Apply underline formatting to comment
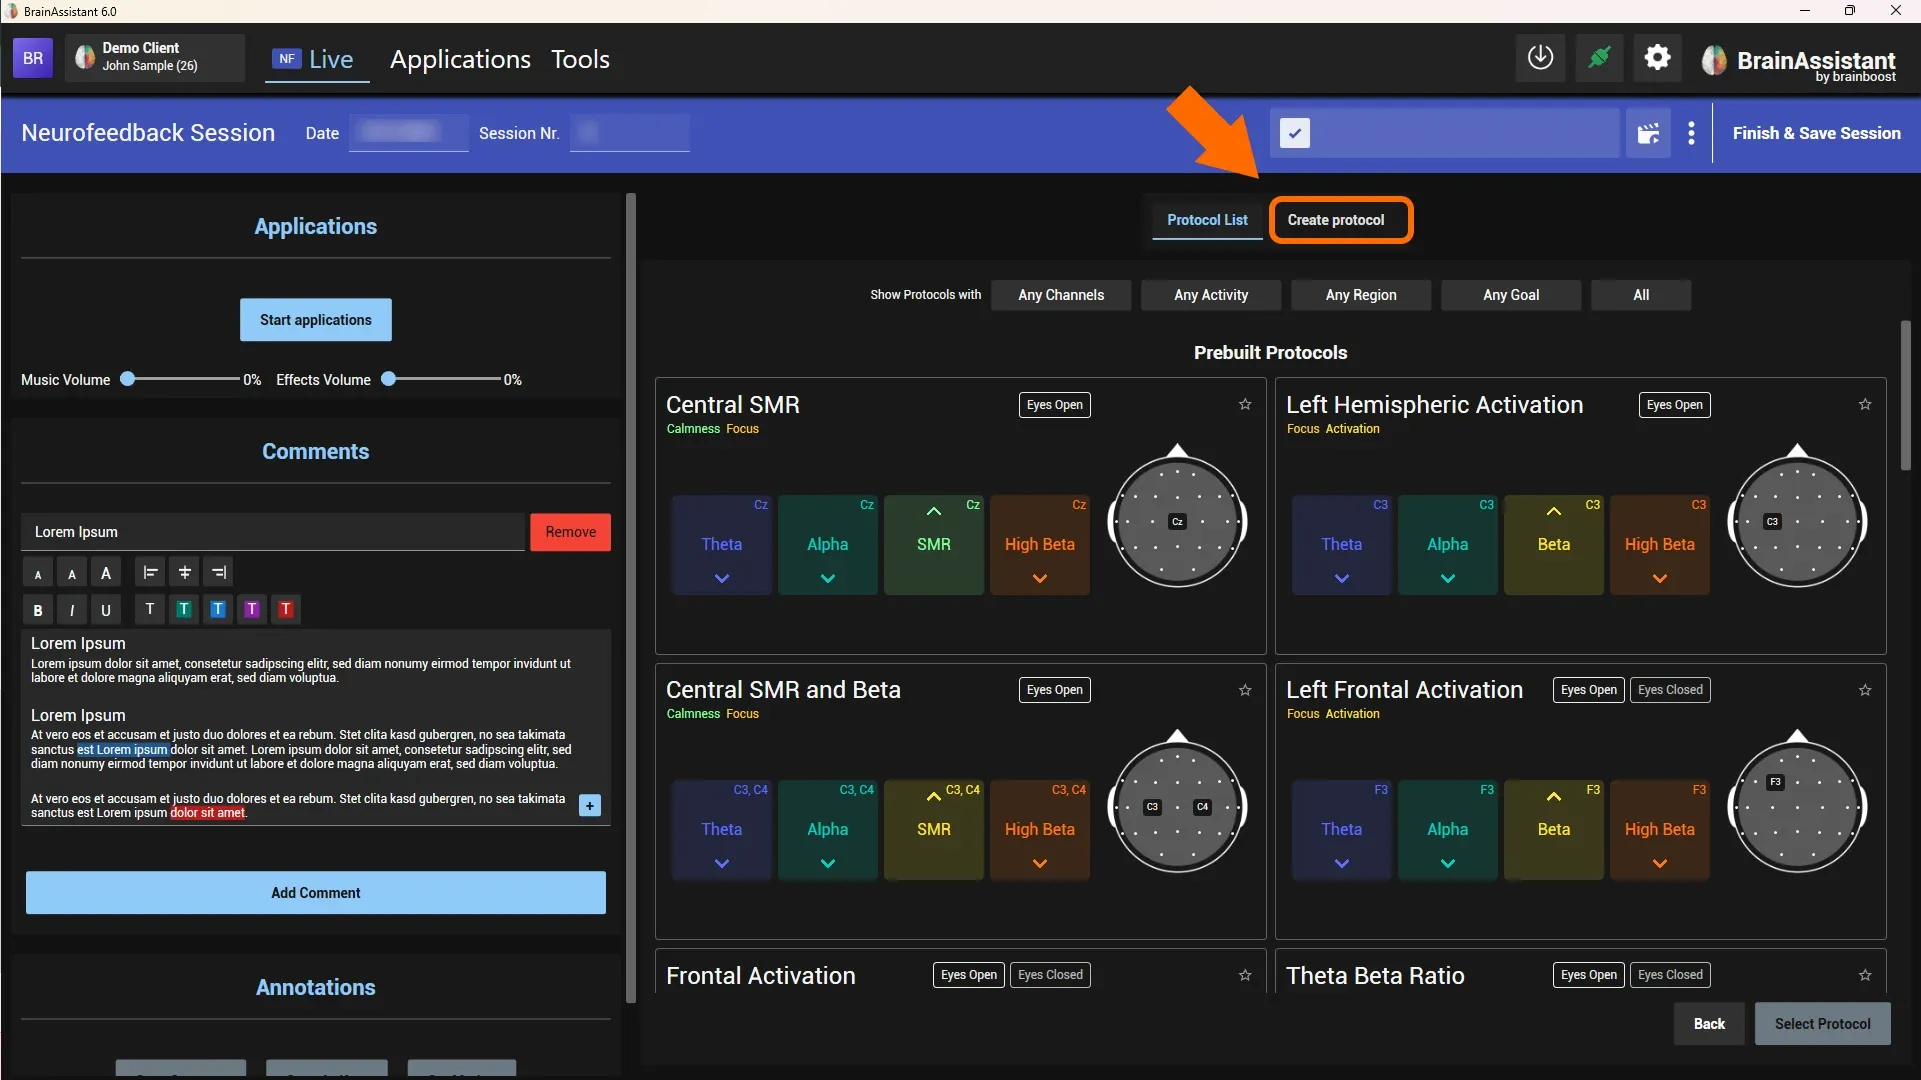Image resolution: width=1921 pixels, height=1080 pixels. click(x=106, y=610)
